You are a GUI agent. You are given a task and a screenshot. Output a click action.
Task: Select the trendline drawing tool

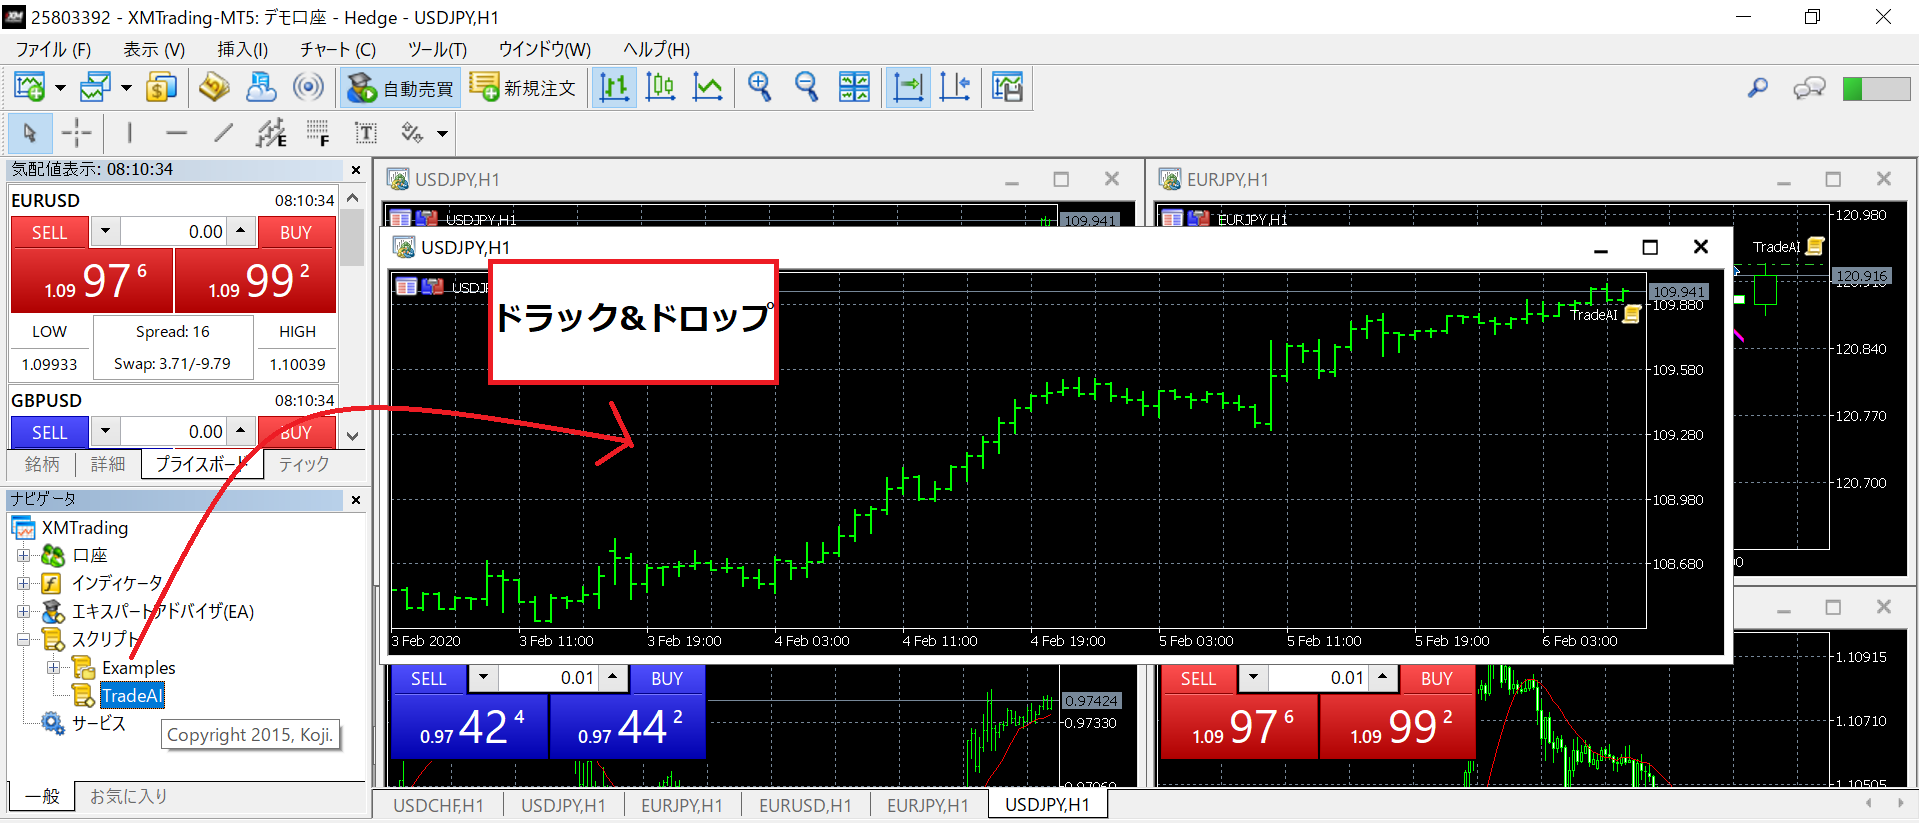point(223,133)
